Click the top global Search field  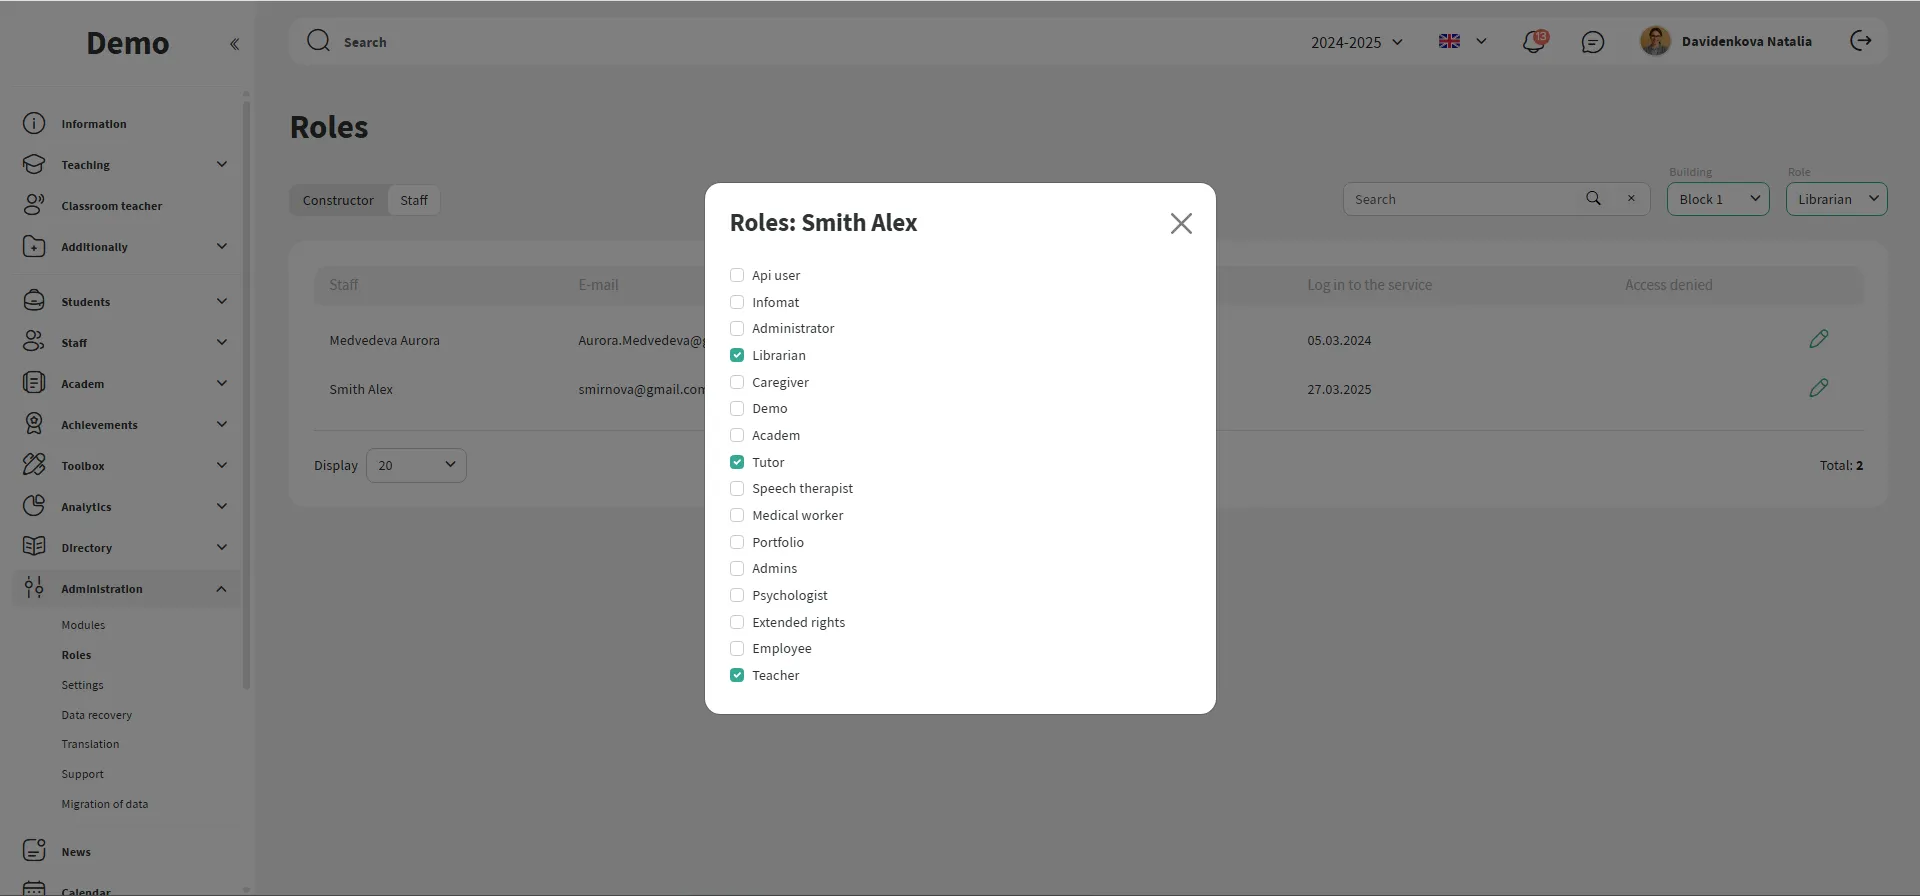click(700, 42)
